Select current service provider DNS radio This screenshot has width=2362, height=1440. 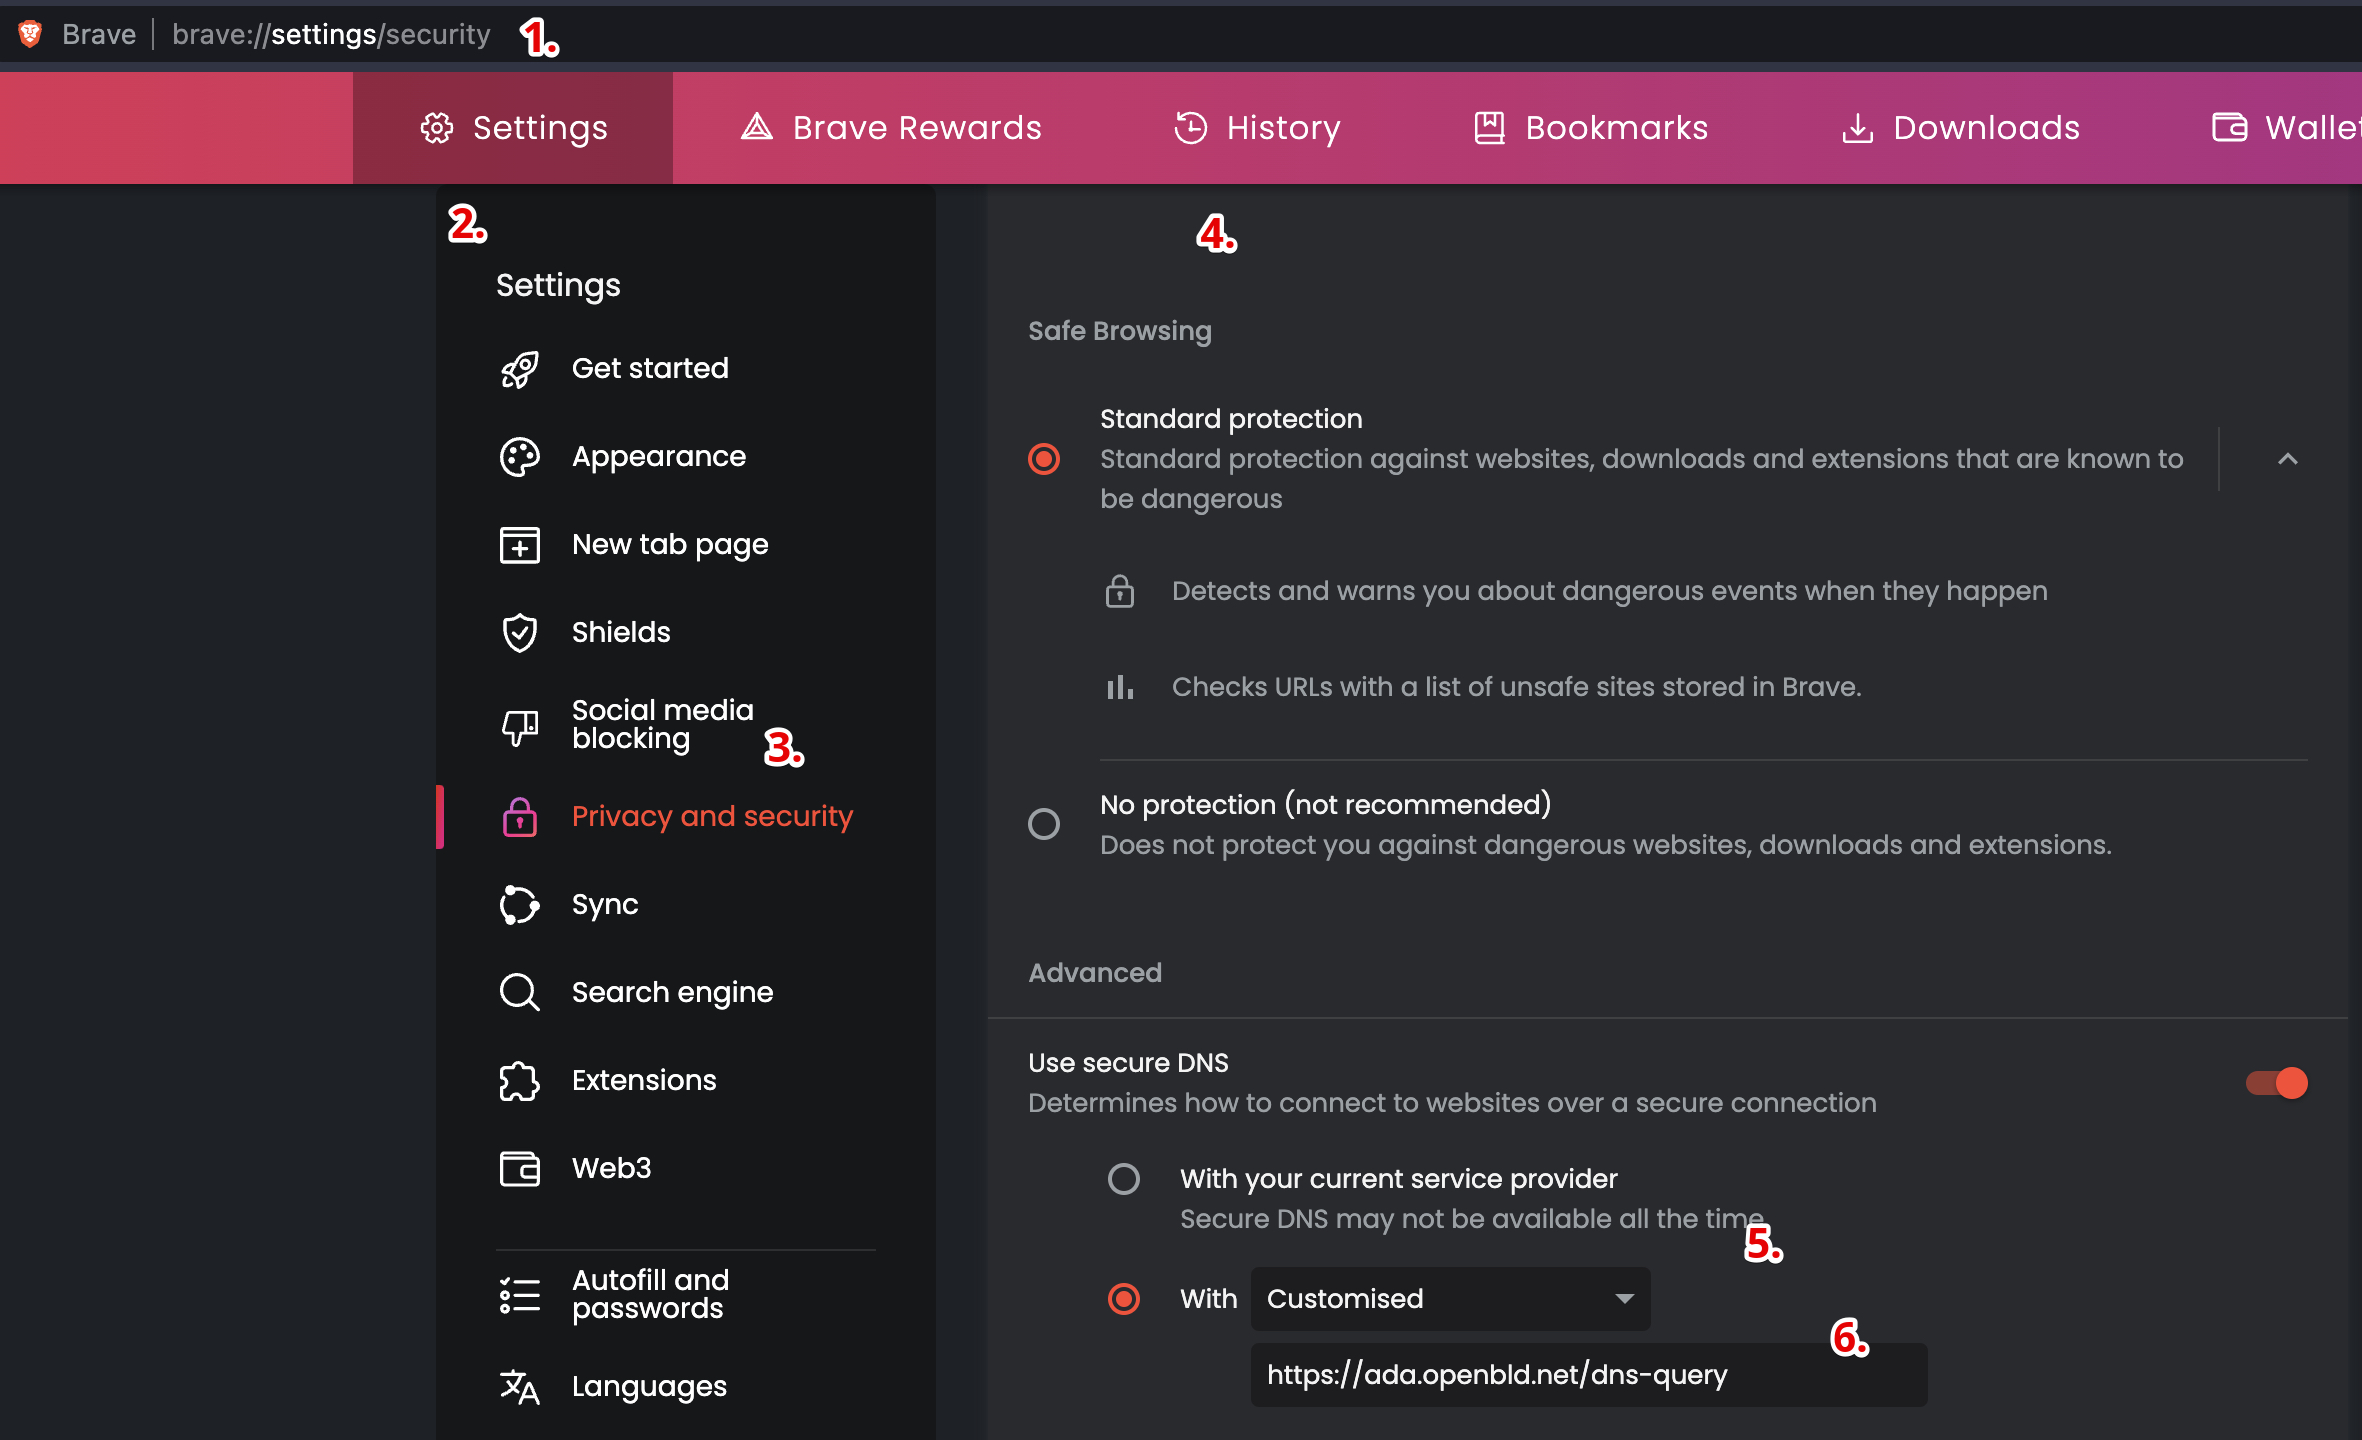click(1124, 1179)
